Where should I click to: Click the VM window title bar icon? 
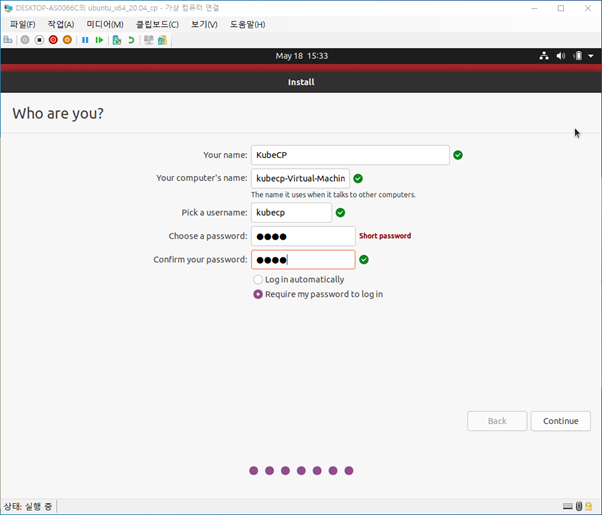tap(8, 8)
